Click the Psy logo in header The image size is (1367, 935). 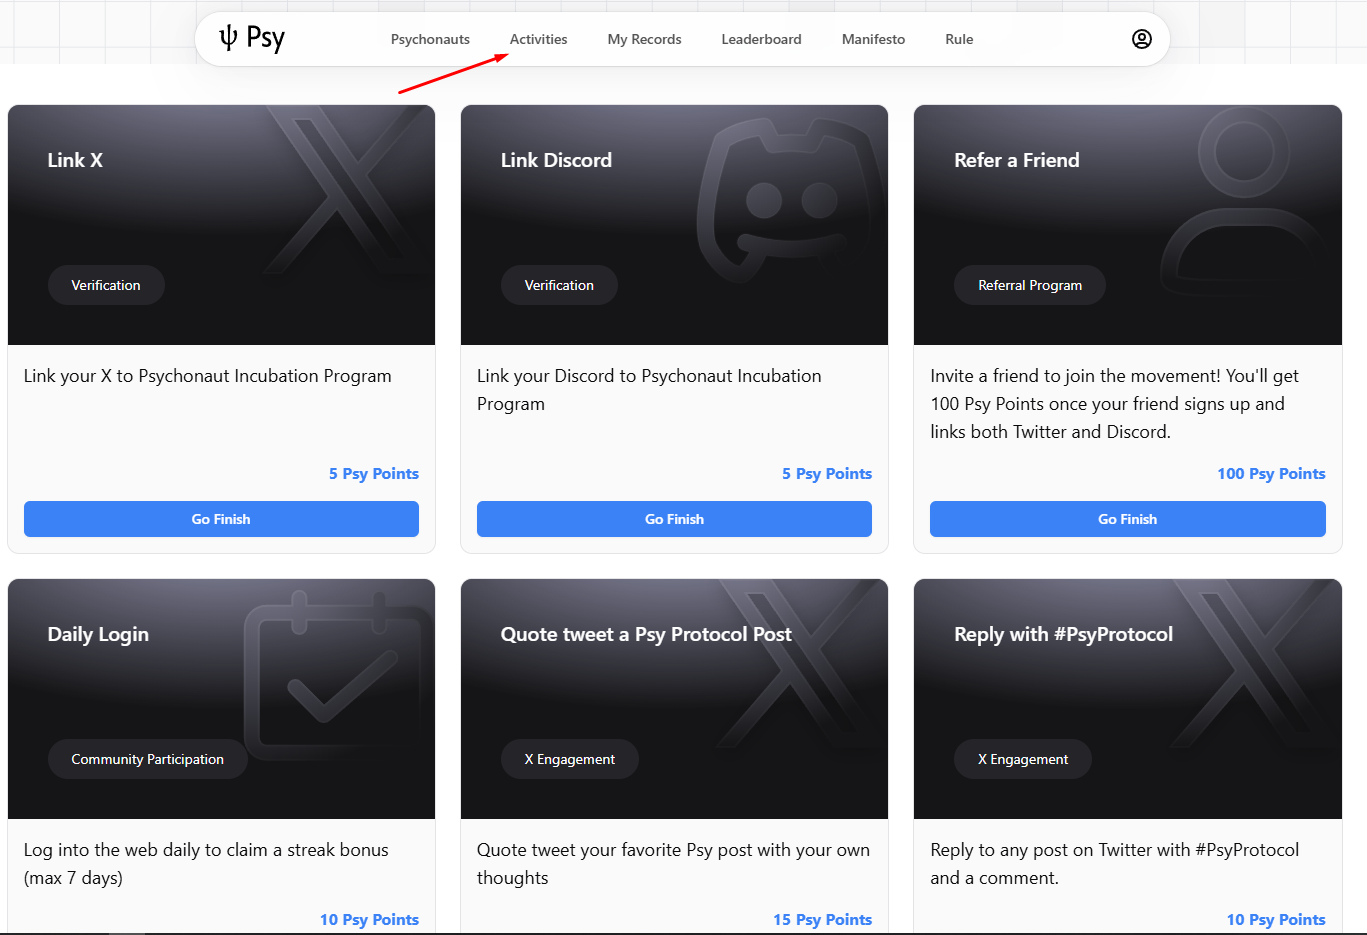252,39
